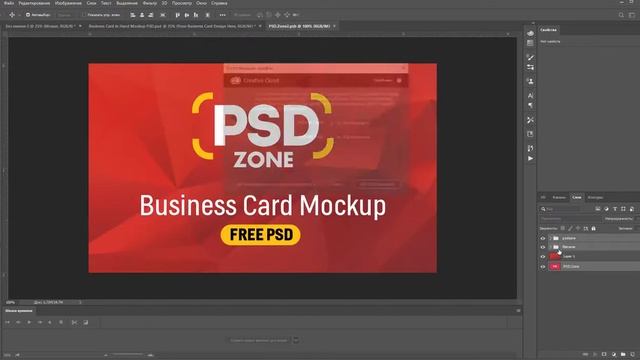640x360 pixels.
Task: Click the add adjustment layer icon in the Layers panel
Action: point(613,354)
